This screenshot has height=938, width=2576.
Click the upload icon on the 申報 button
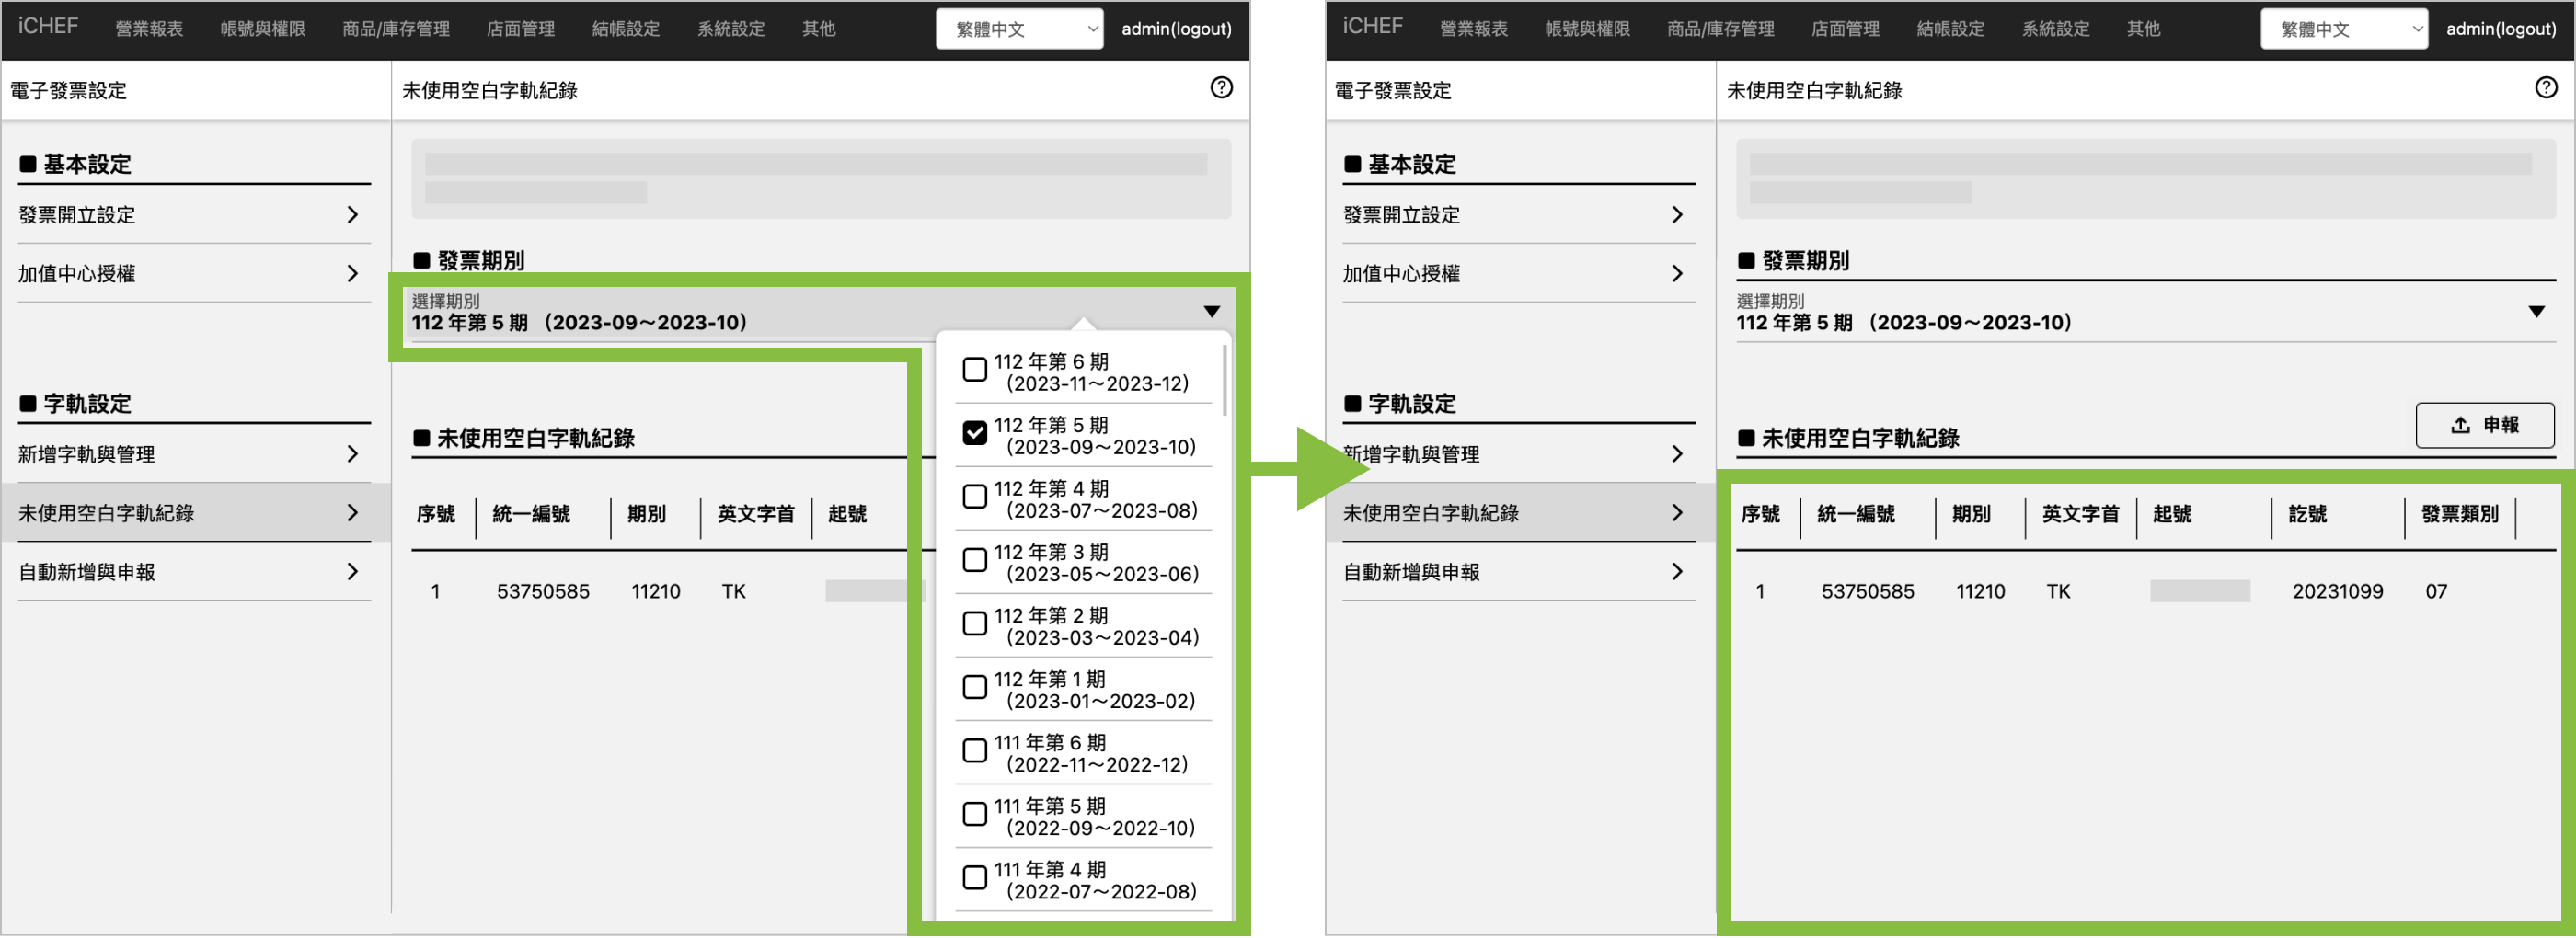tap(2459, 426)
